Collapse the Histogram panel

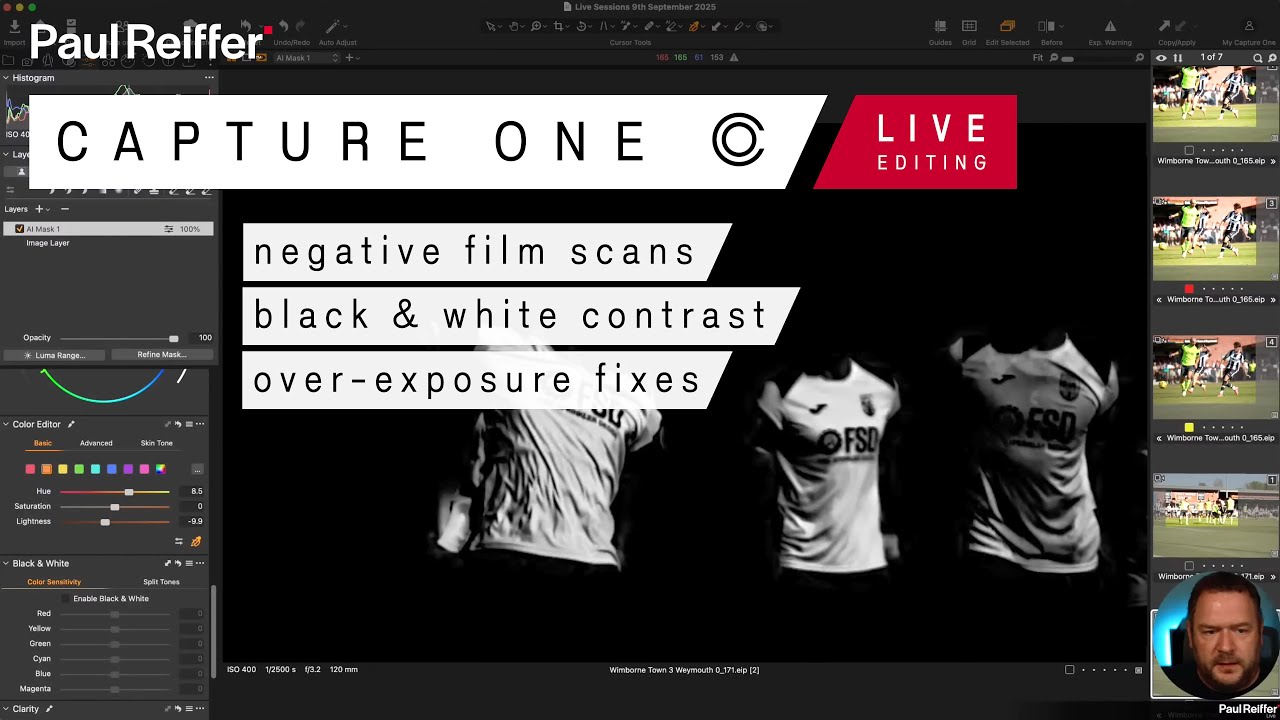pyautogui.click(x=5, y=77)
